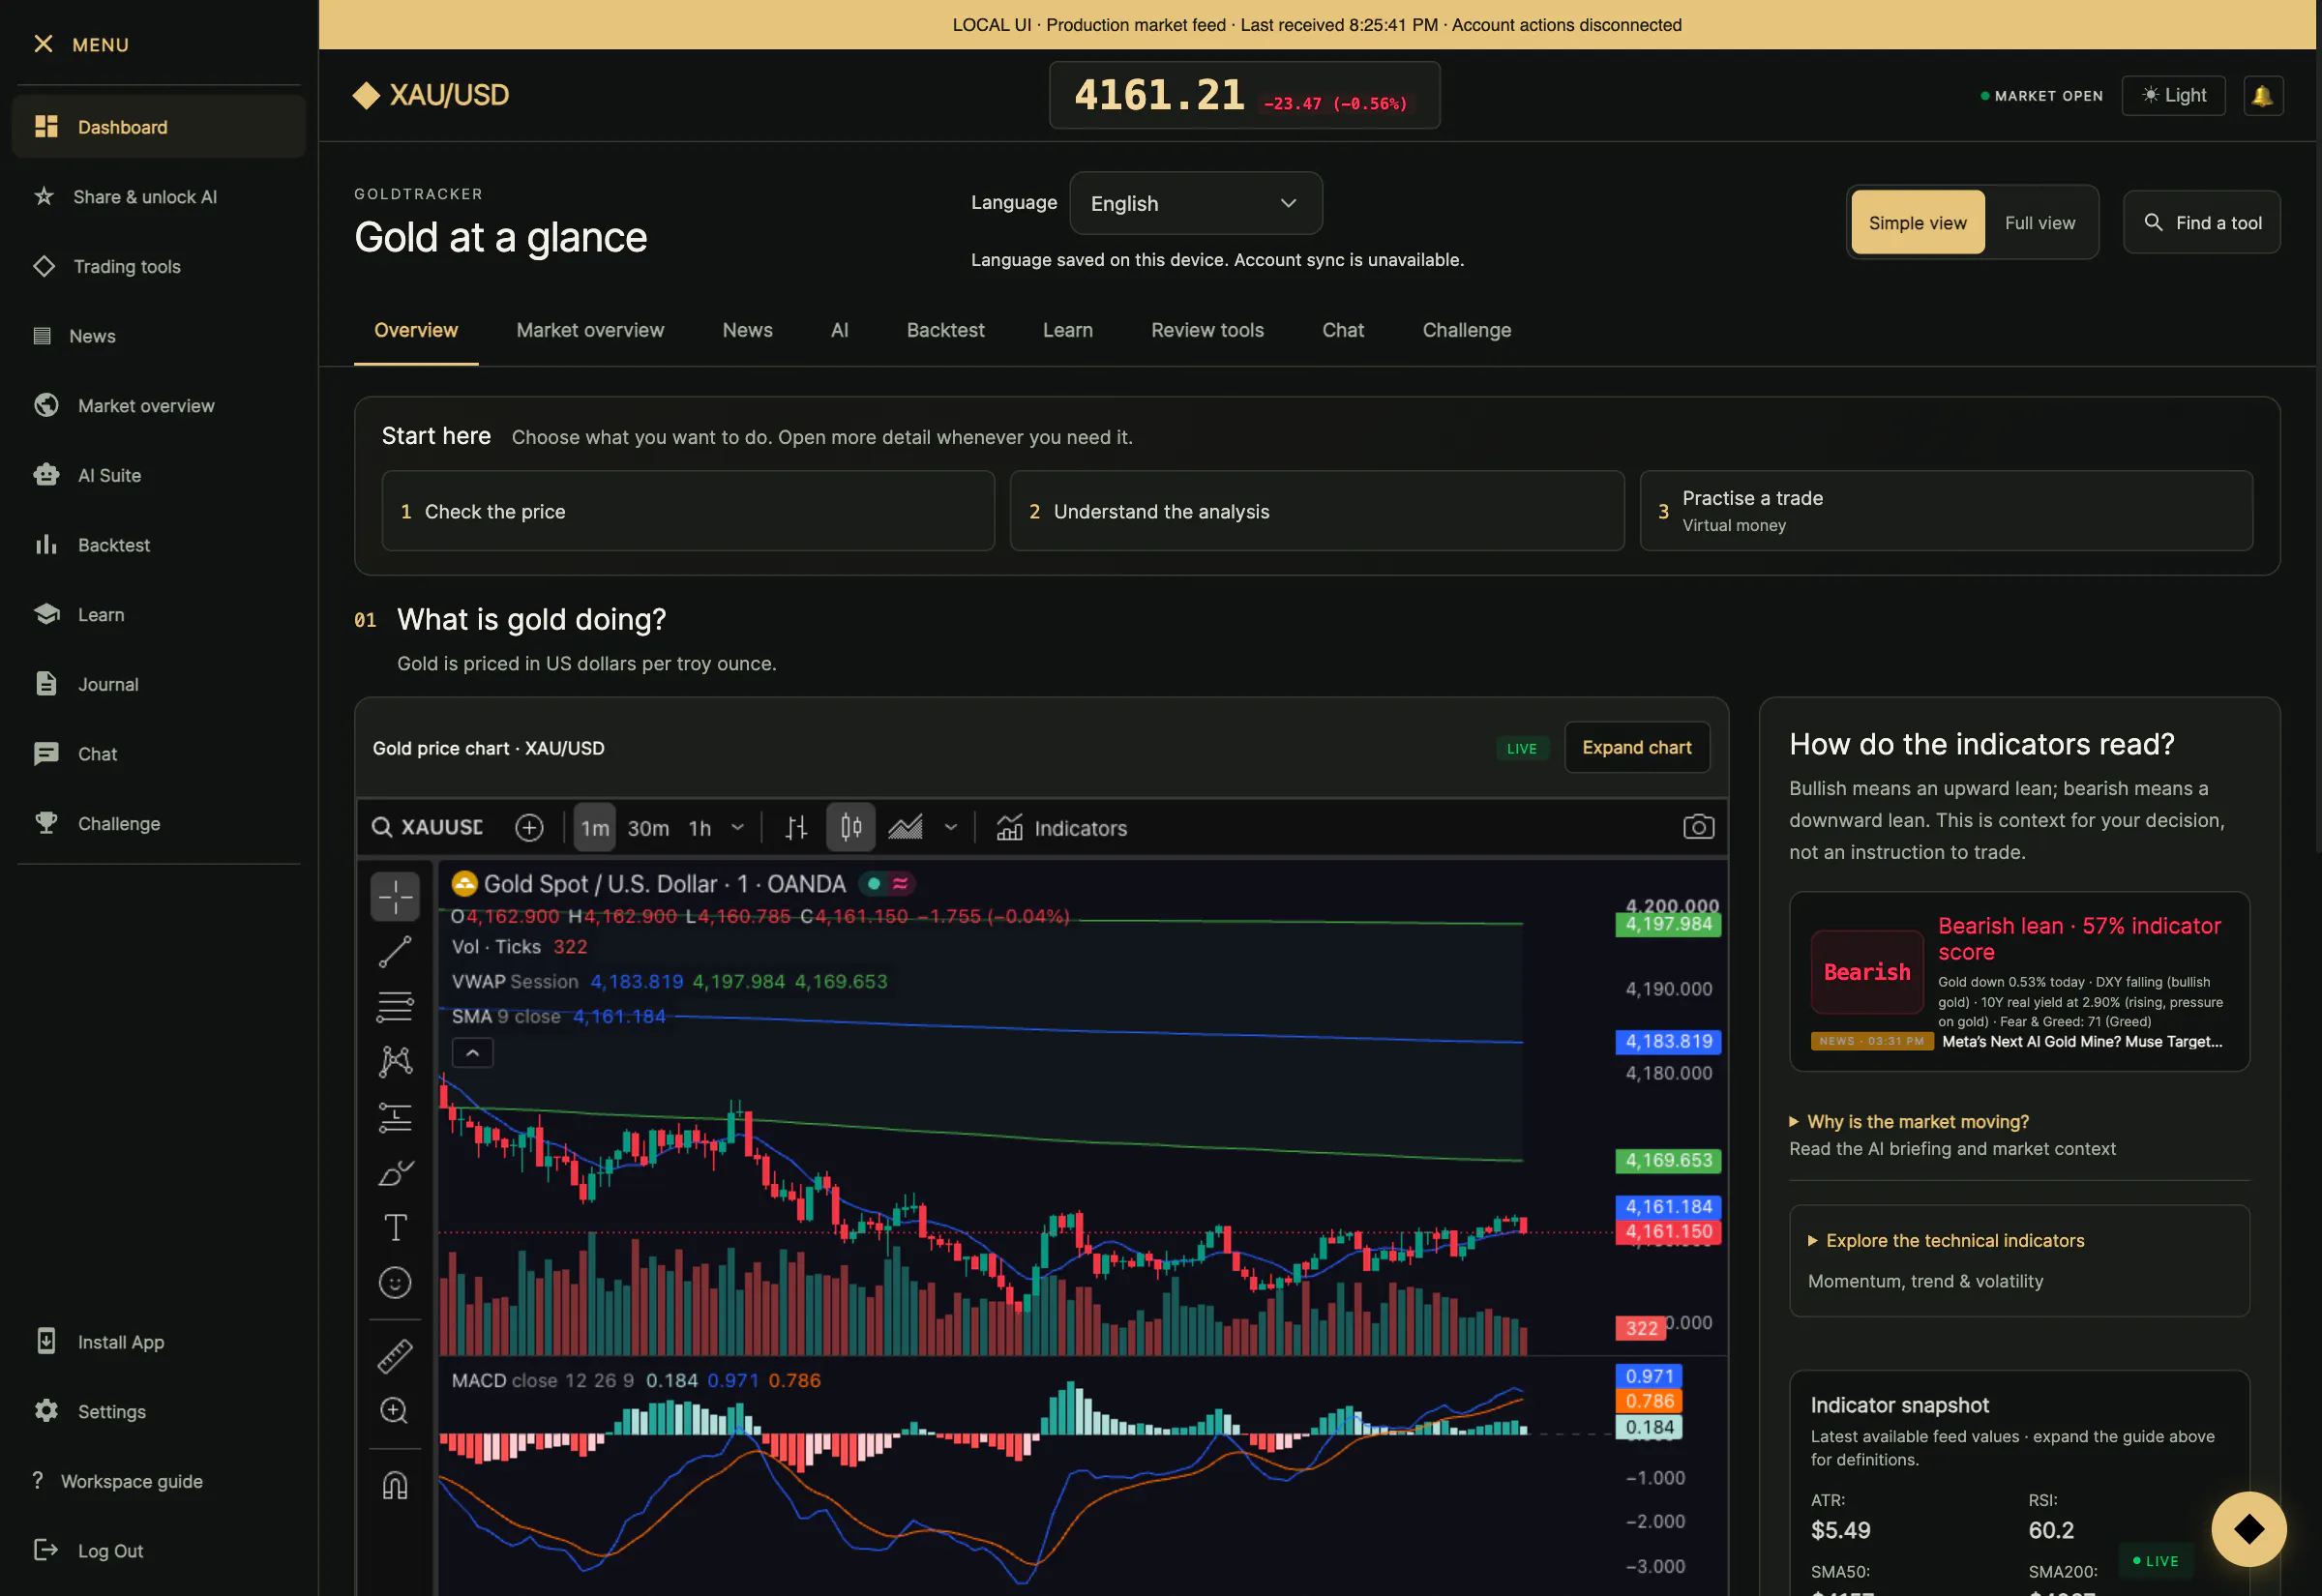Viewport: 2322px width, 1596px height.
Task: Open the Learn tab
Action: (x=1067, y=330)
